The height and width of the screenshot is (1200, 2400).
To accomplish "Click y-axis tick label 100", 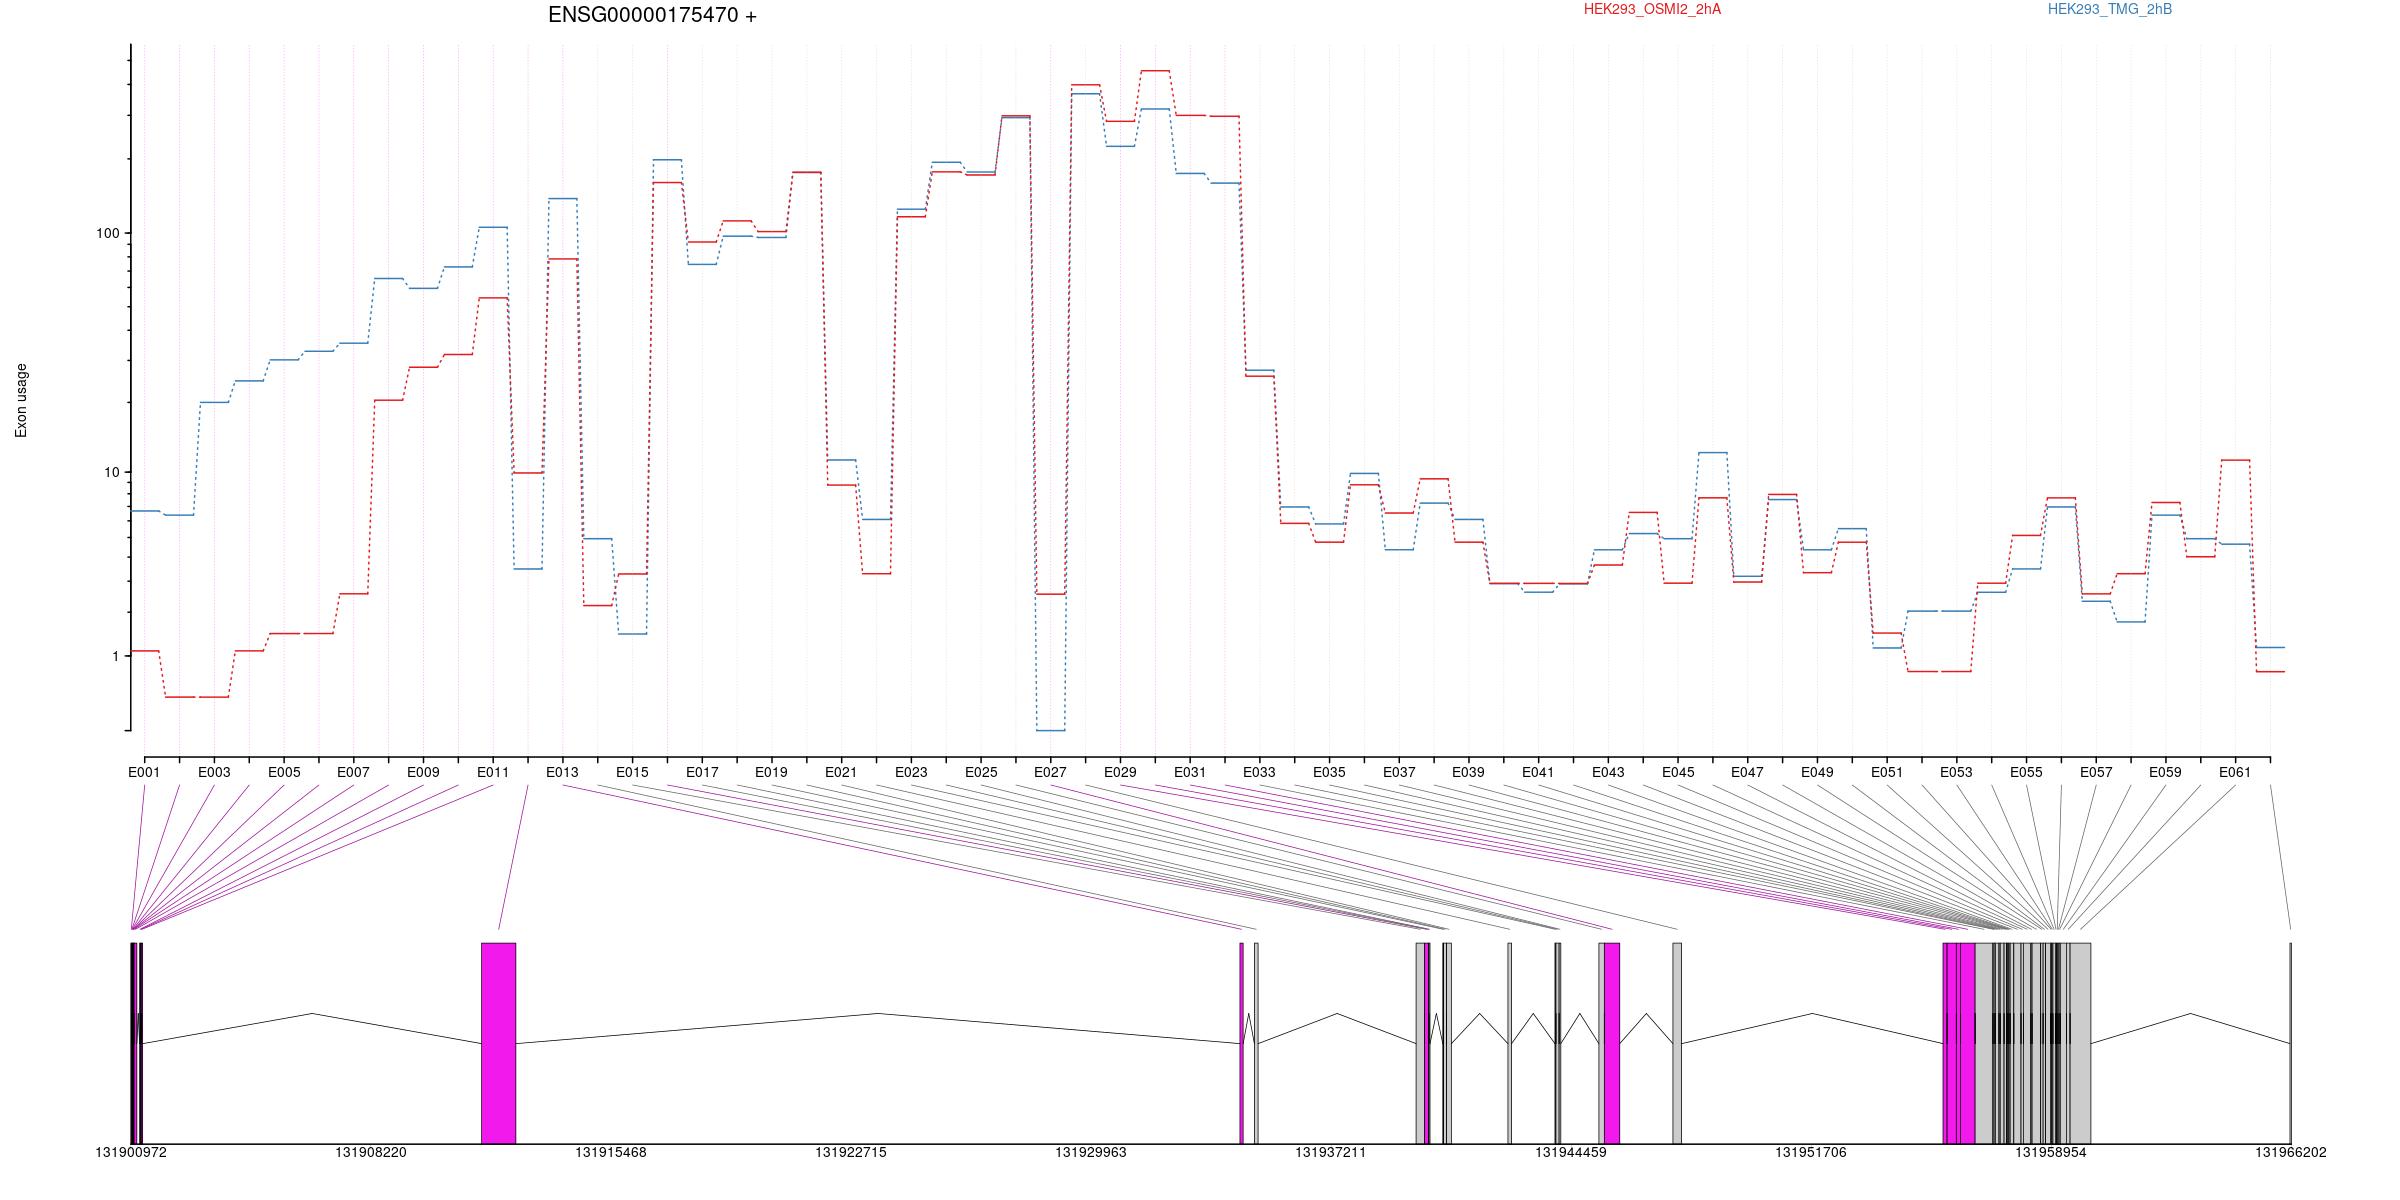I will coord(107,233).
